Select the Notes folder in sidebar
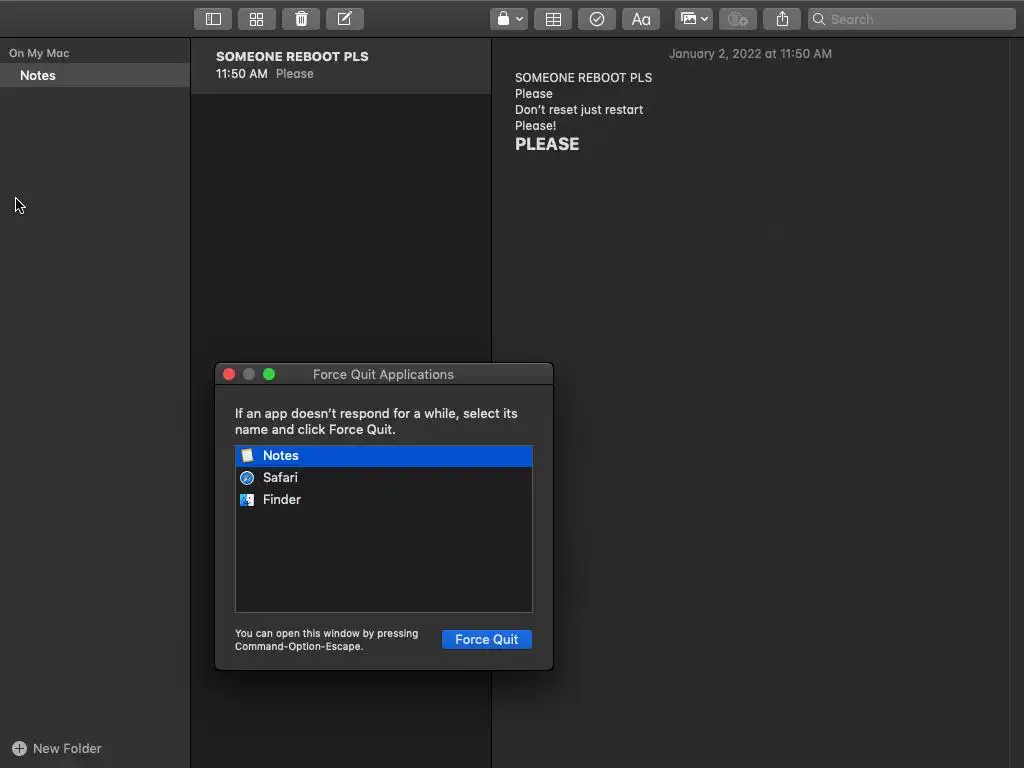Viewport: 1024px width, 768px height. point(95,75)
